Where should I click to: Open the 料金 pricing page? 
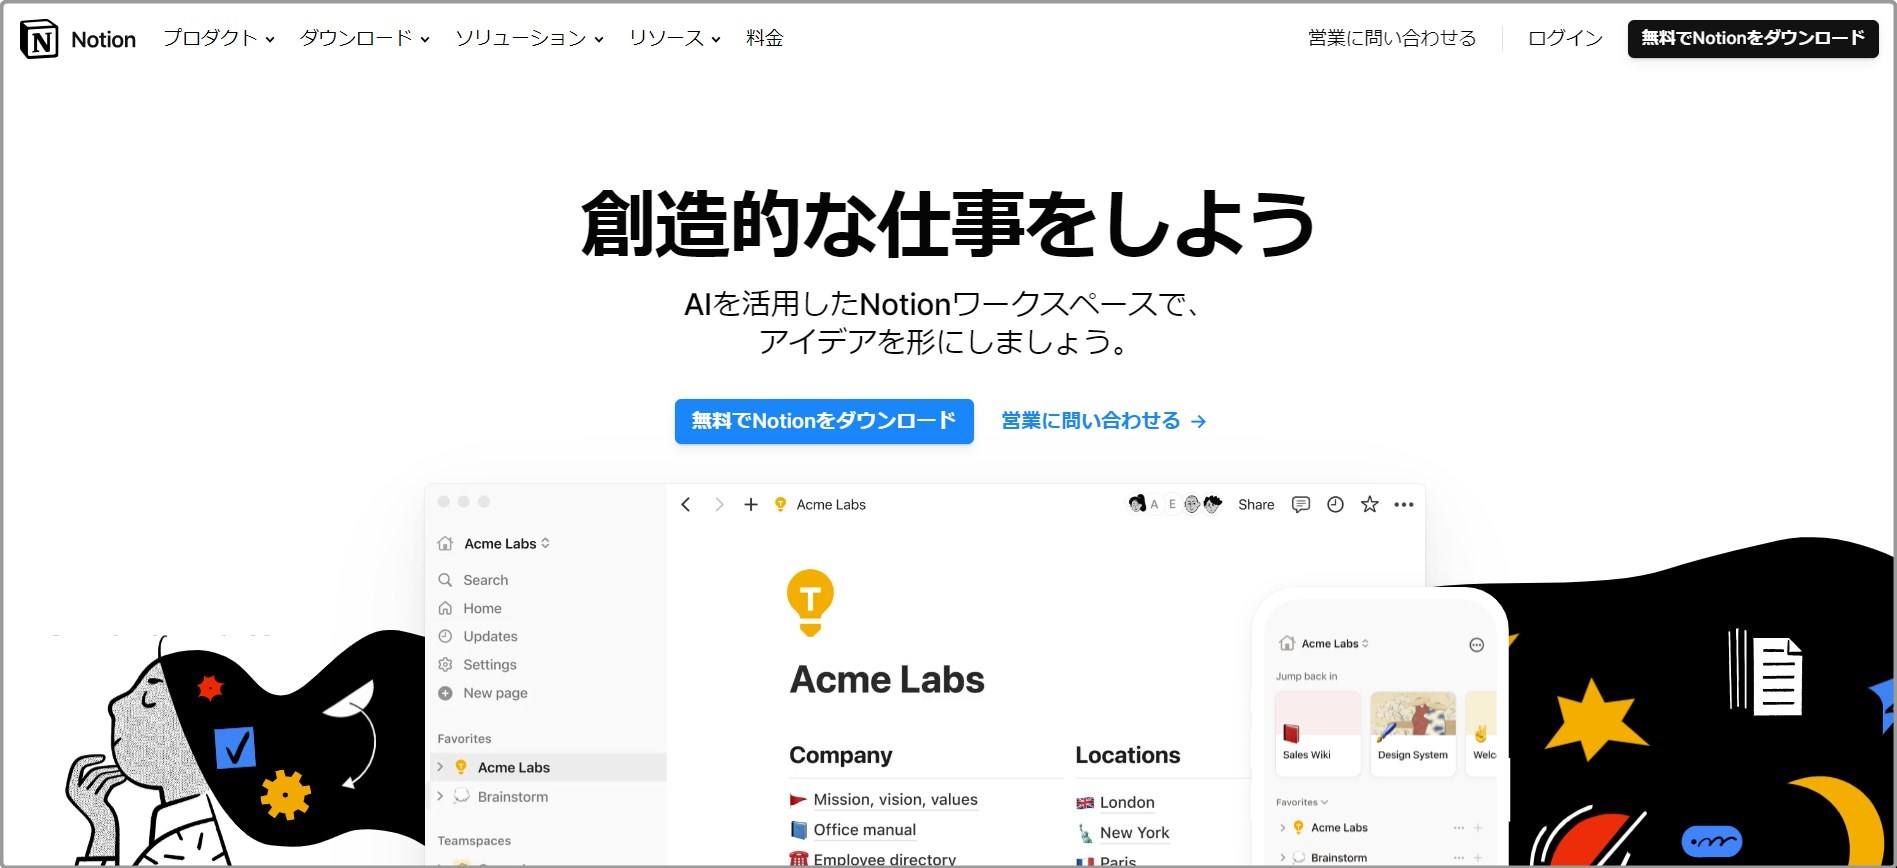coord(764,38)
